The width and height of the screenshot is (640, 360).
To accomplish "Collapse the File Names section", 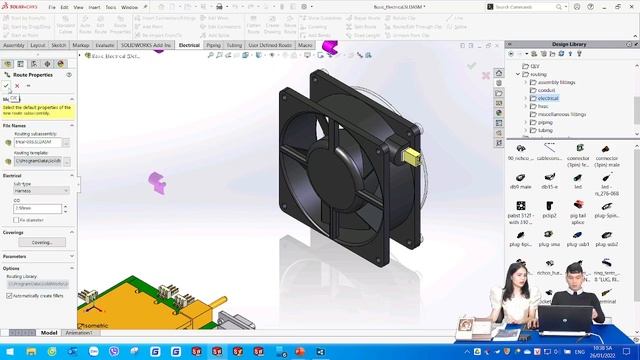I will (72, 125).
